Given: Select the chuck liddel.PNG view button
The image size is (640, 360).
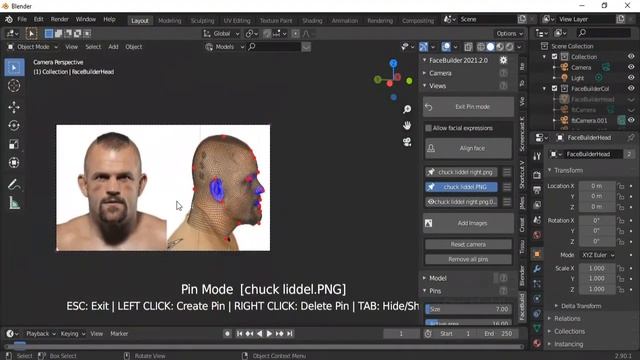Looking at the screenshot, I should pyautogui.click(x=461, y=187).
